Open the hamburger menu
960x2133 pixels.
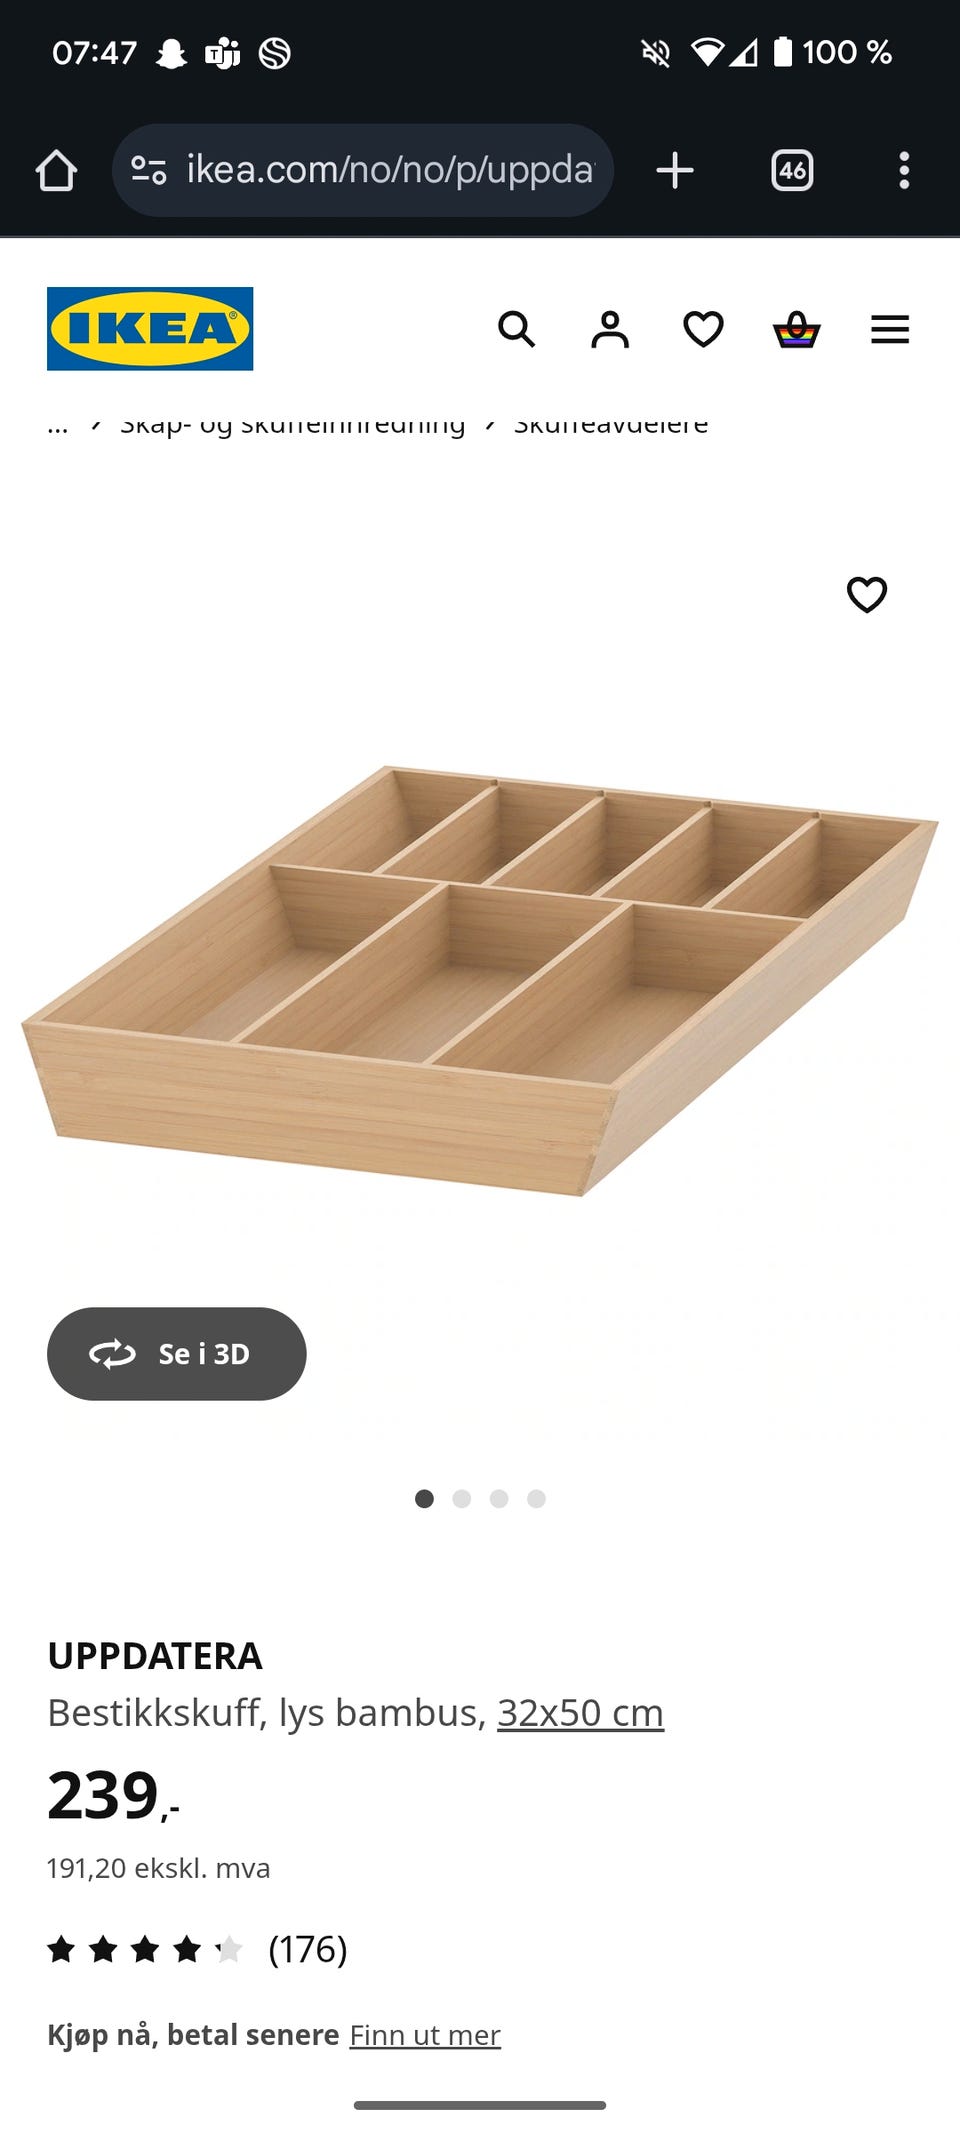[890, 329]
